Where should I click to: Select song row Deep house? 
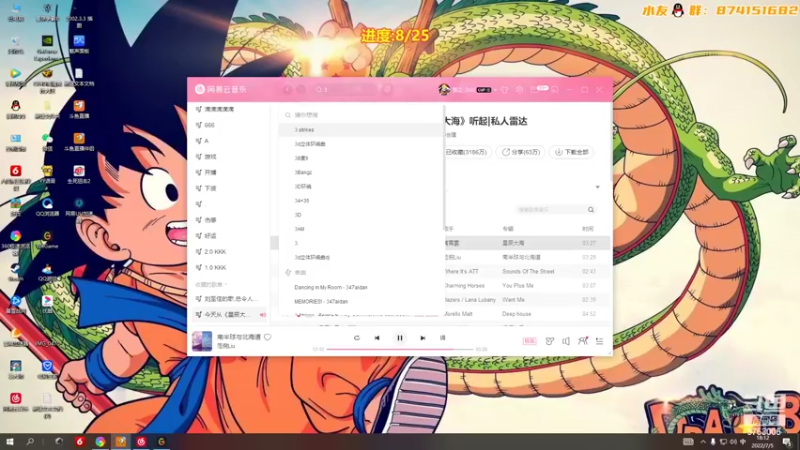tap(528, 314)
